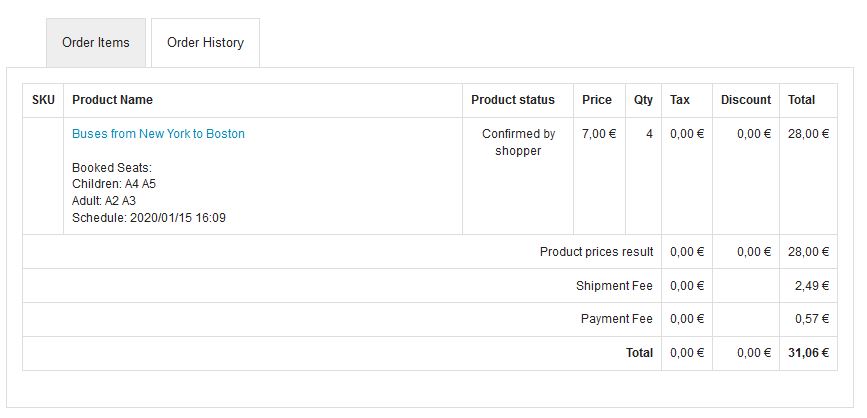The image size is (867, 418).
Task: Click the Confirmed by shopper status cell
Action: coord(518,142)
